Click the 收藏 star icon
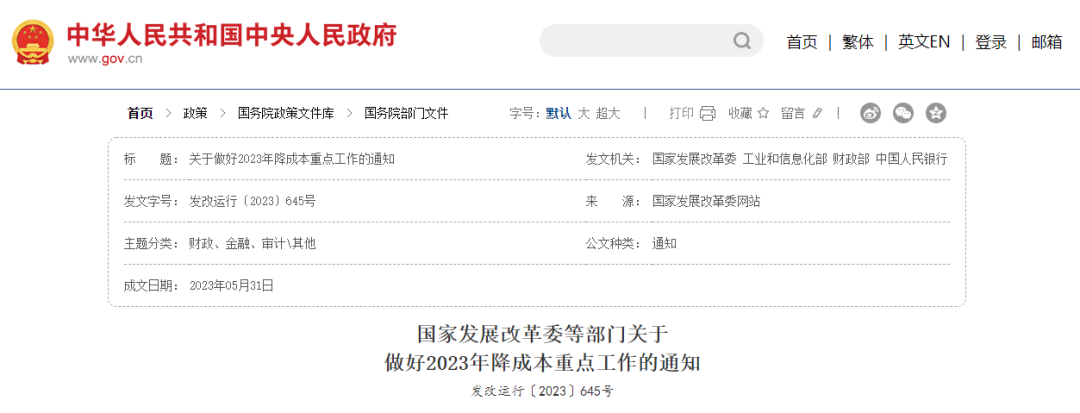1080x413 pixels. pyautogui.click(x=763, y=113)
